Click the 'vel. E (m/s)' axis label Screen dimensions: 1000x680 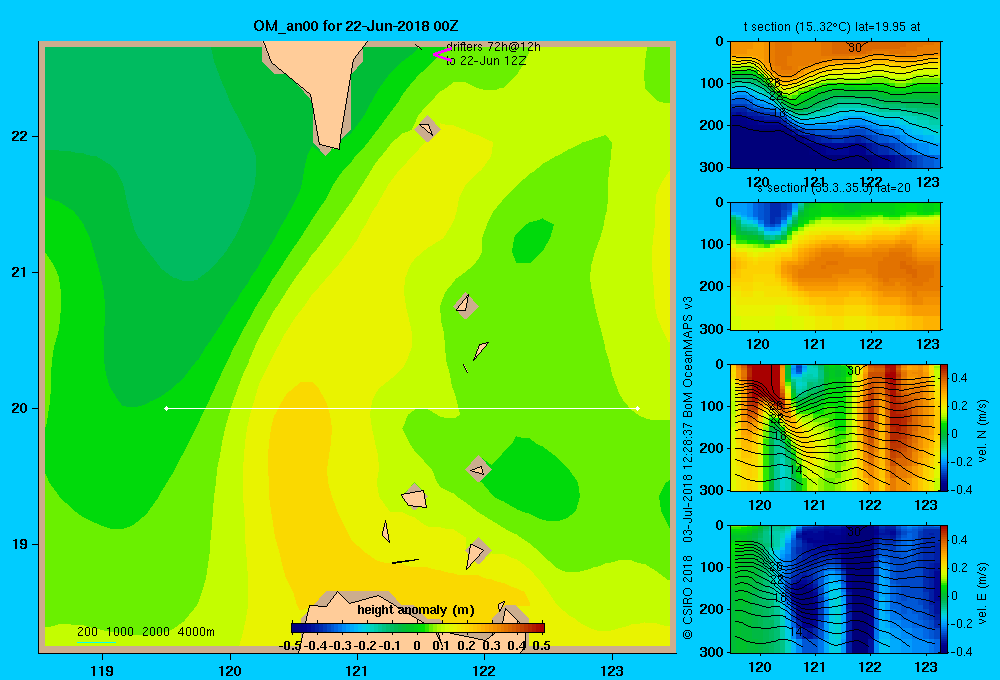coord(982,593)
